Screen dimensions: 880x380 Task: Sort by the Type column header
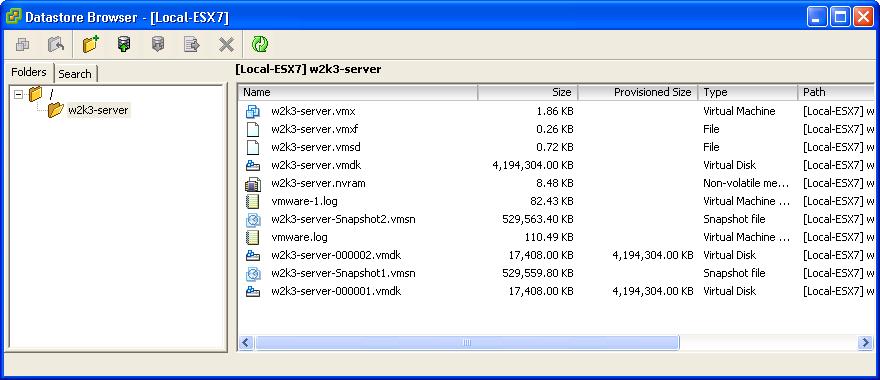(x=748, y=93)
